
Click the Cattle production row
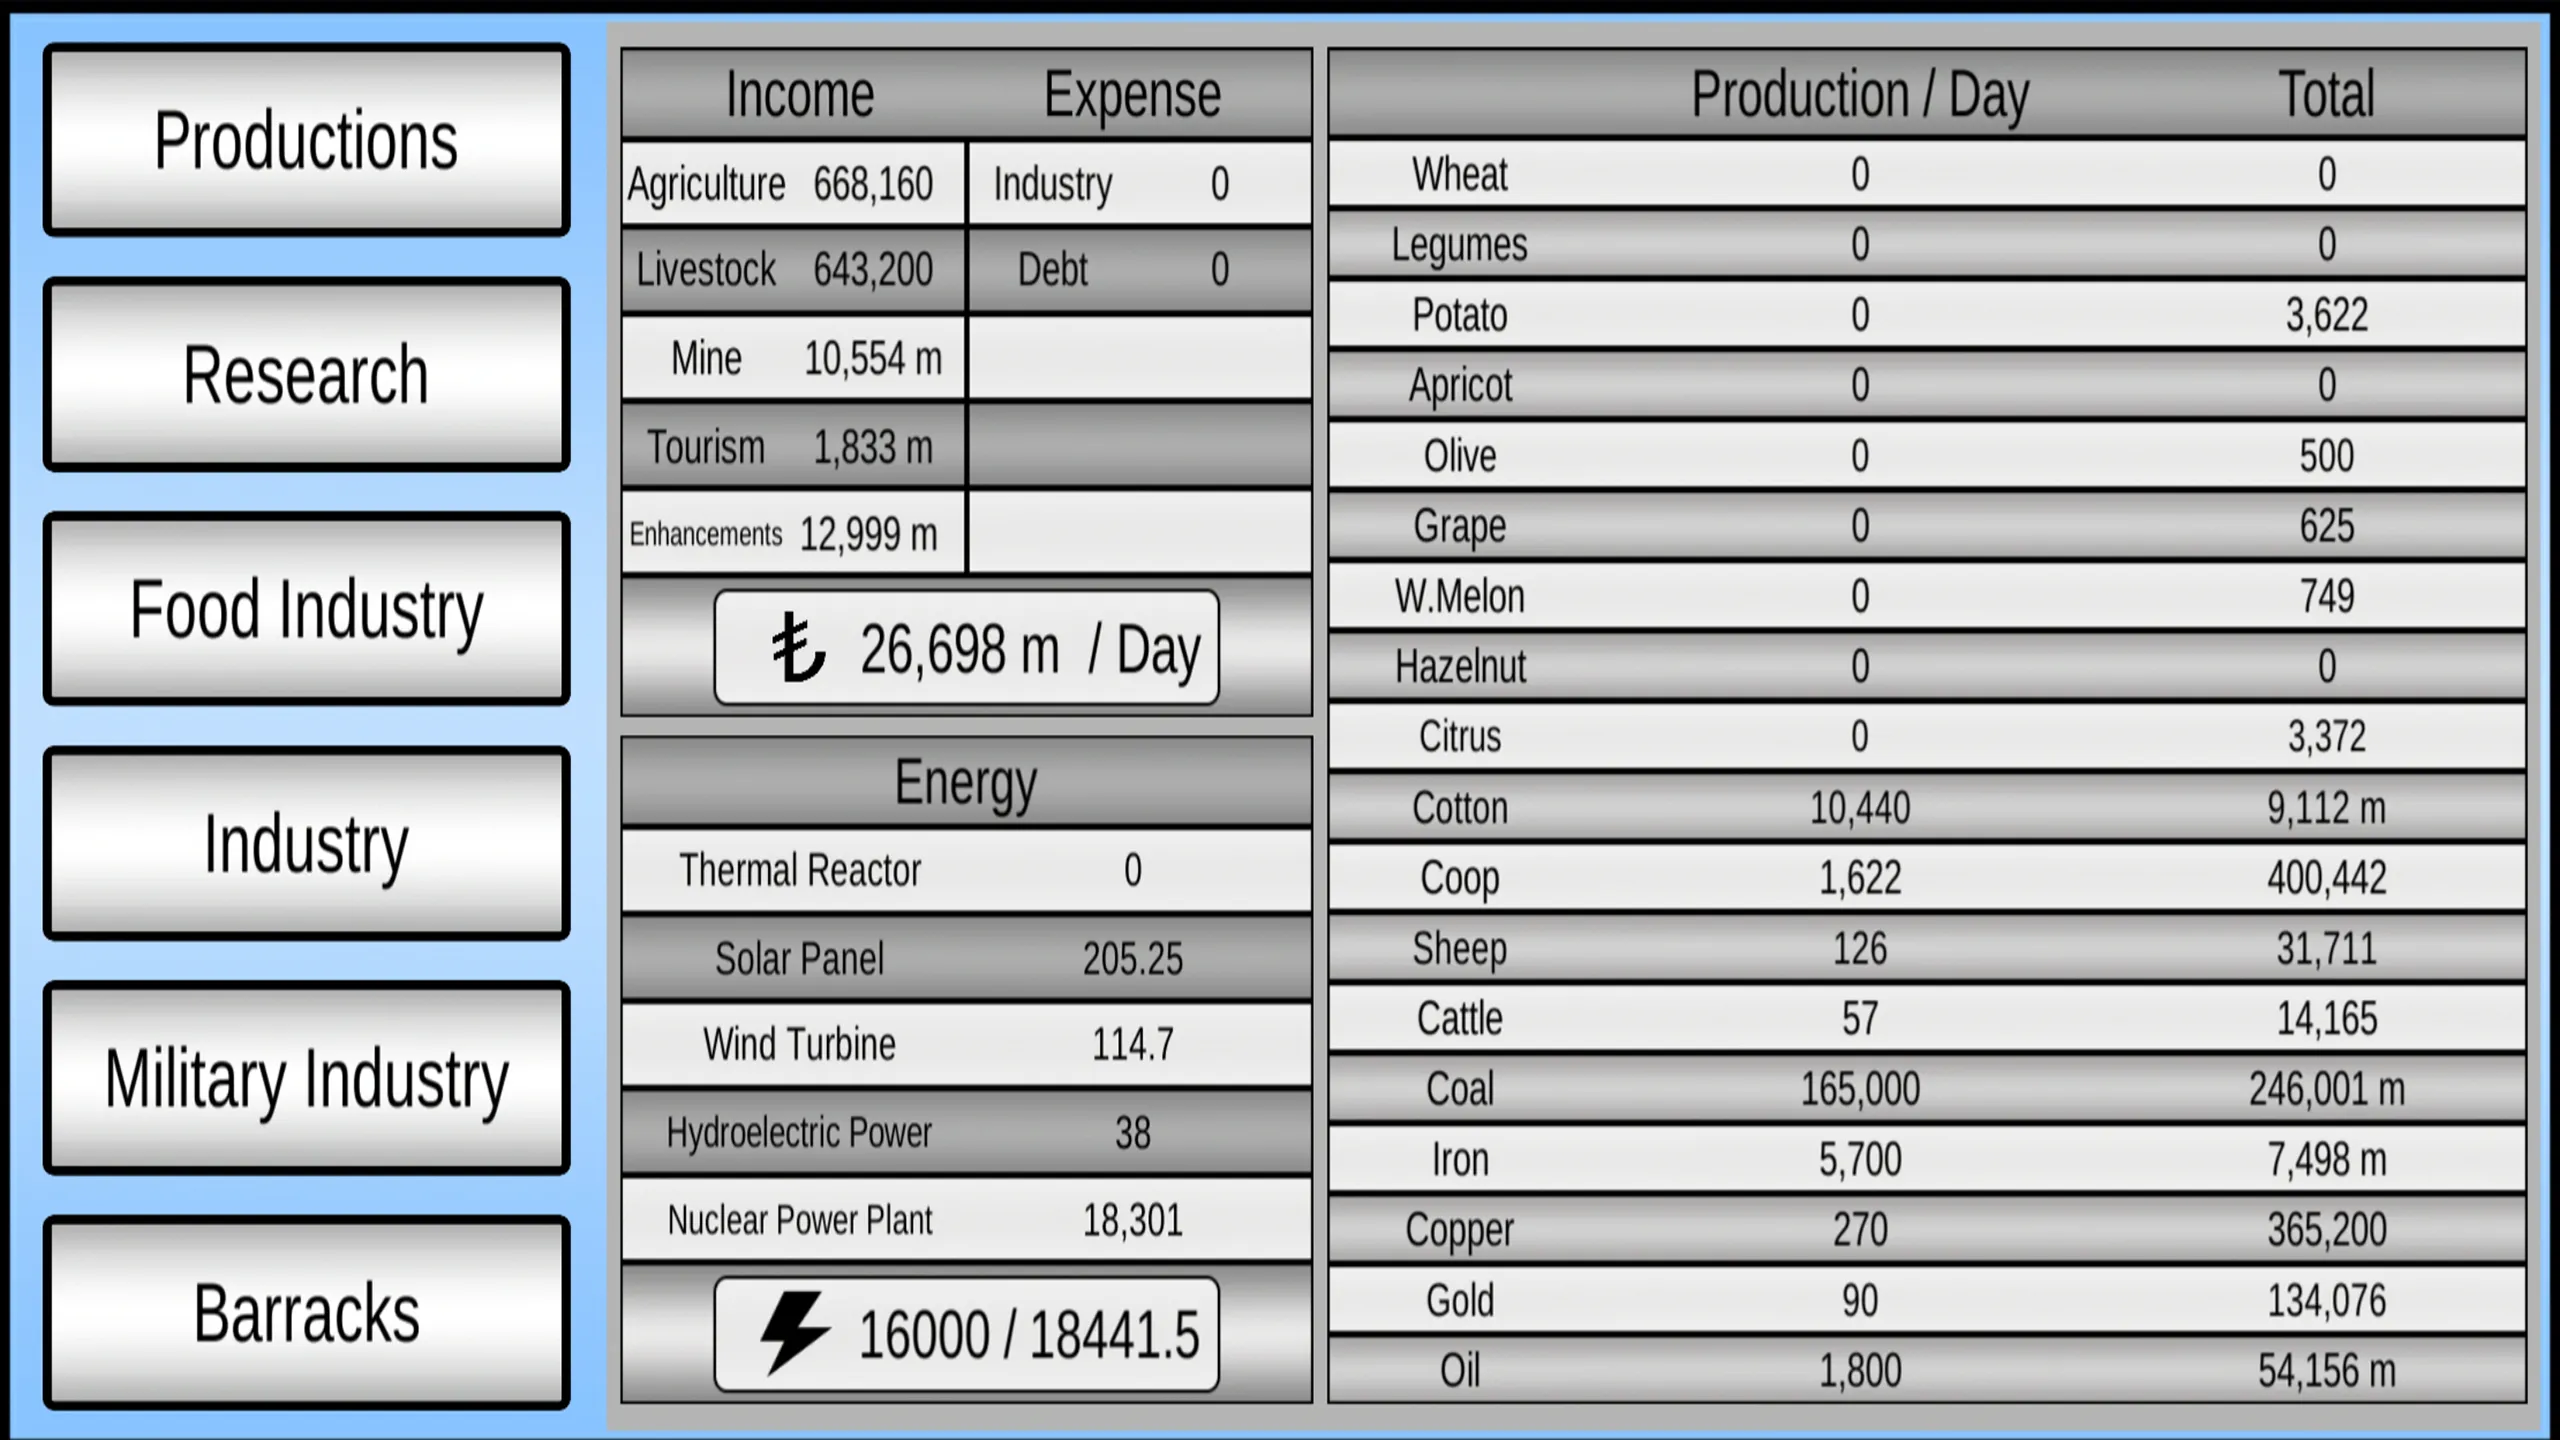pos(1927,1018)
